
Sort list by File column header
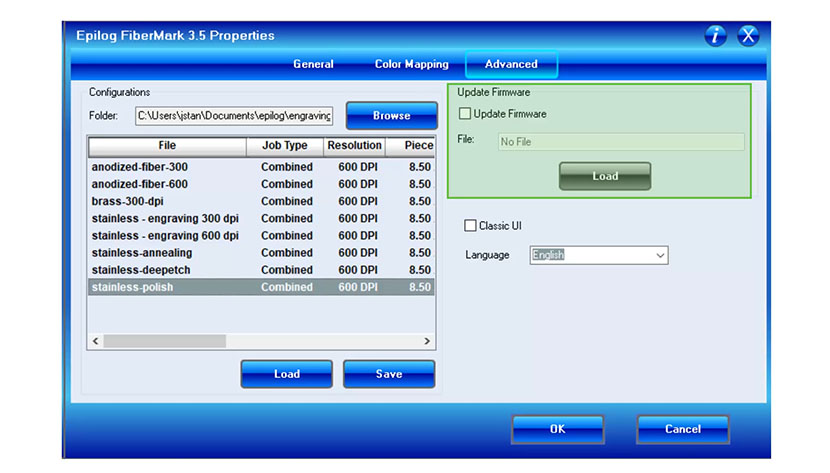point(167,146)
